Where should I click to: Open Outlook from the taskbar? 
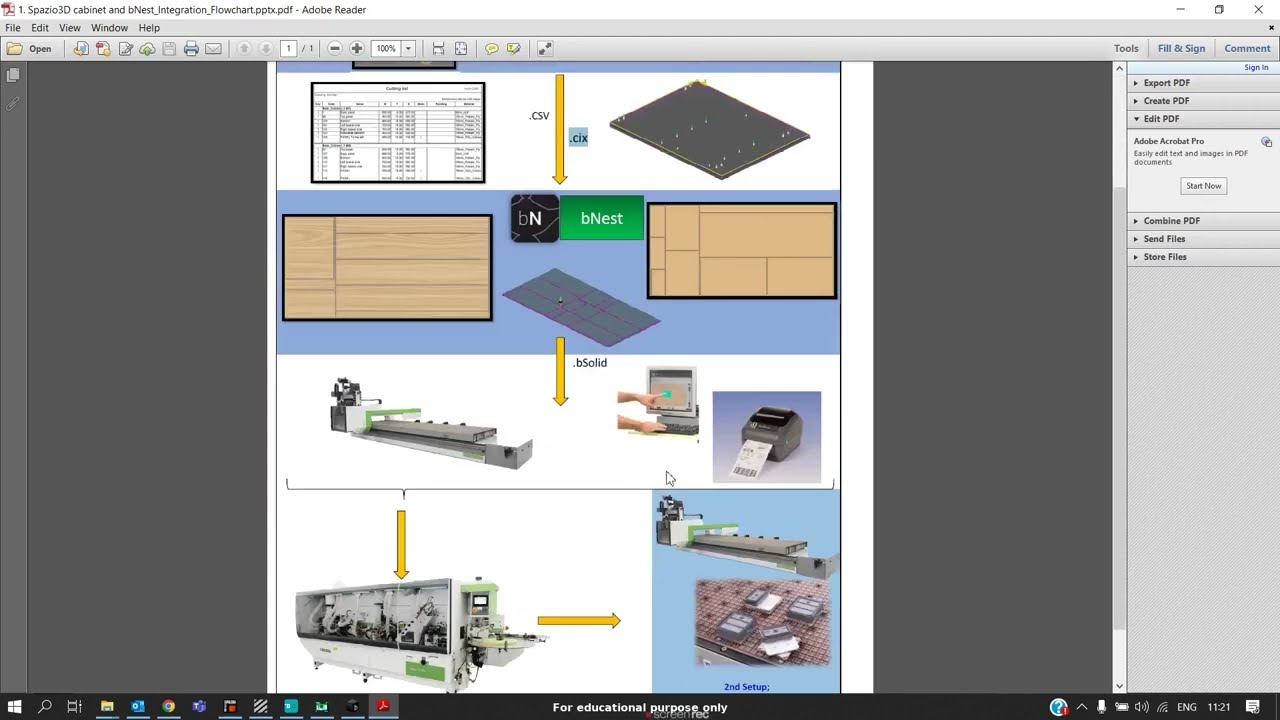(x=138, y=707)
